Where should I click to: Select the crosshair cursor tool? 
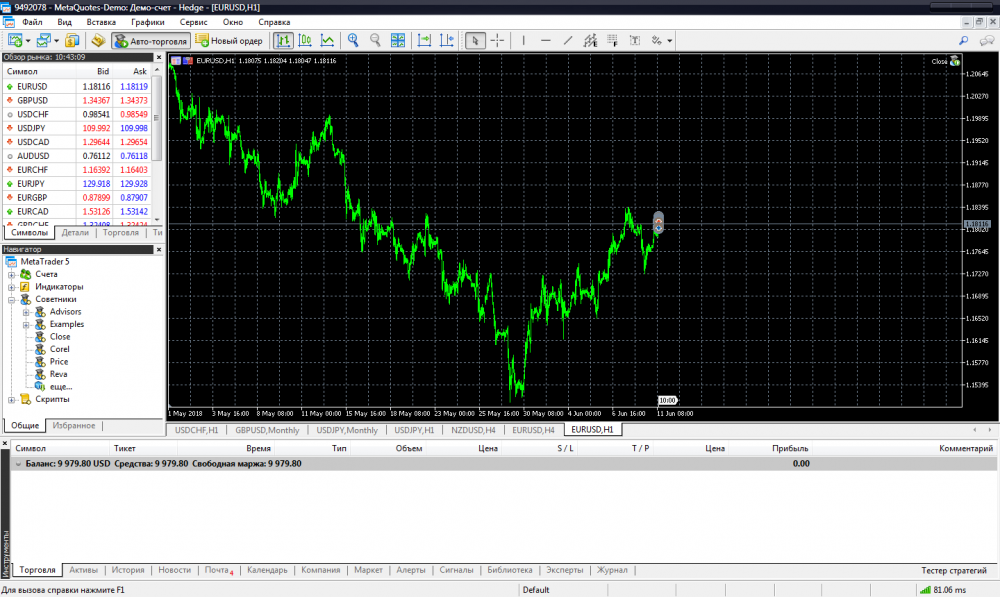[x=497, y=41]
